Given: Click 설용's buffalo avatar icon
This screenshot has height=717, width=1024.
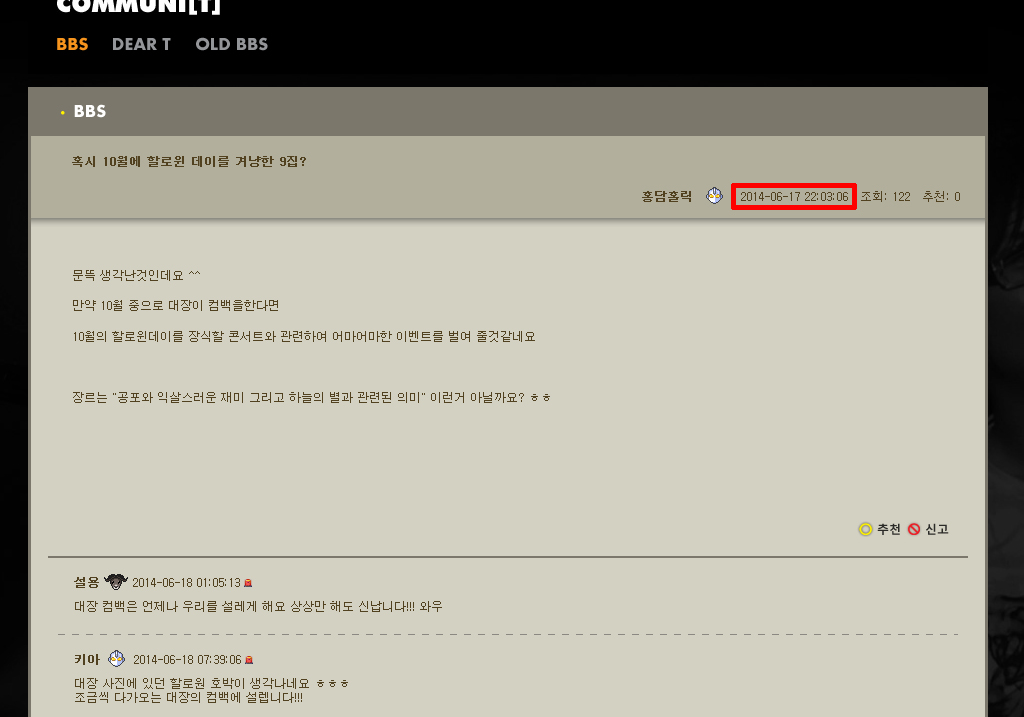Looking at the screenshot, I should (116, 581).
